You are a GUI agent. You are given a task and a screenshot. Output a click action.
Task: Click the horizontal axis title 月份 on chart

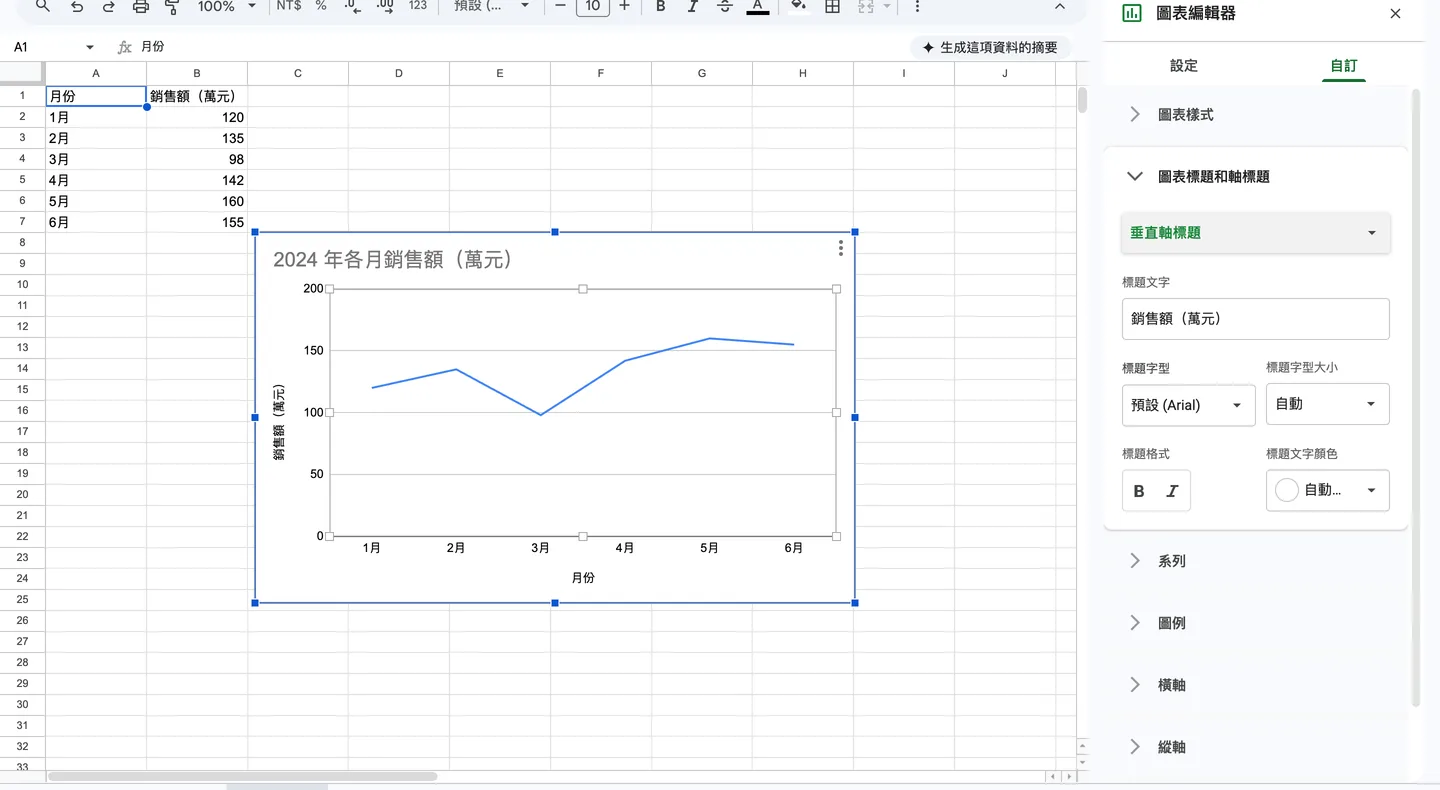pyautogui.click(x=583, y=578)
